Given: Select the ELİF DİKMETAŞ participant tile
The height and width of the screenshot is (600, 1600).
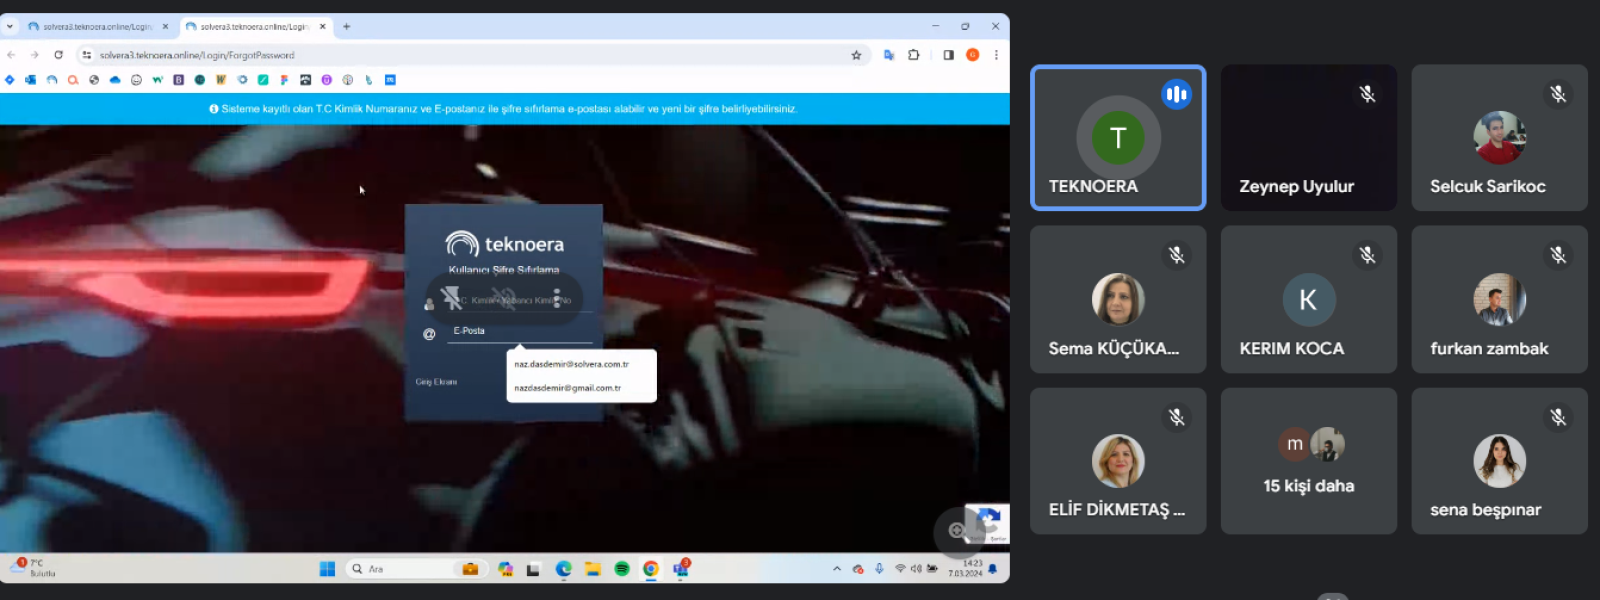Looking at the screenshot, I should (1118, 461).
